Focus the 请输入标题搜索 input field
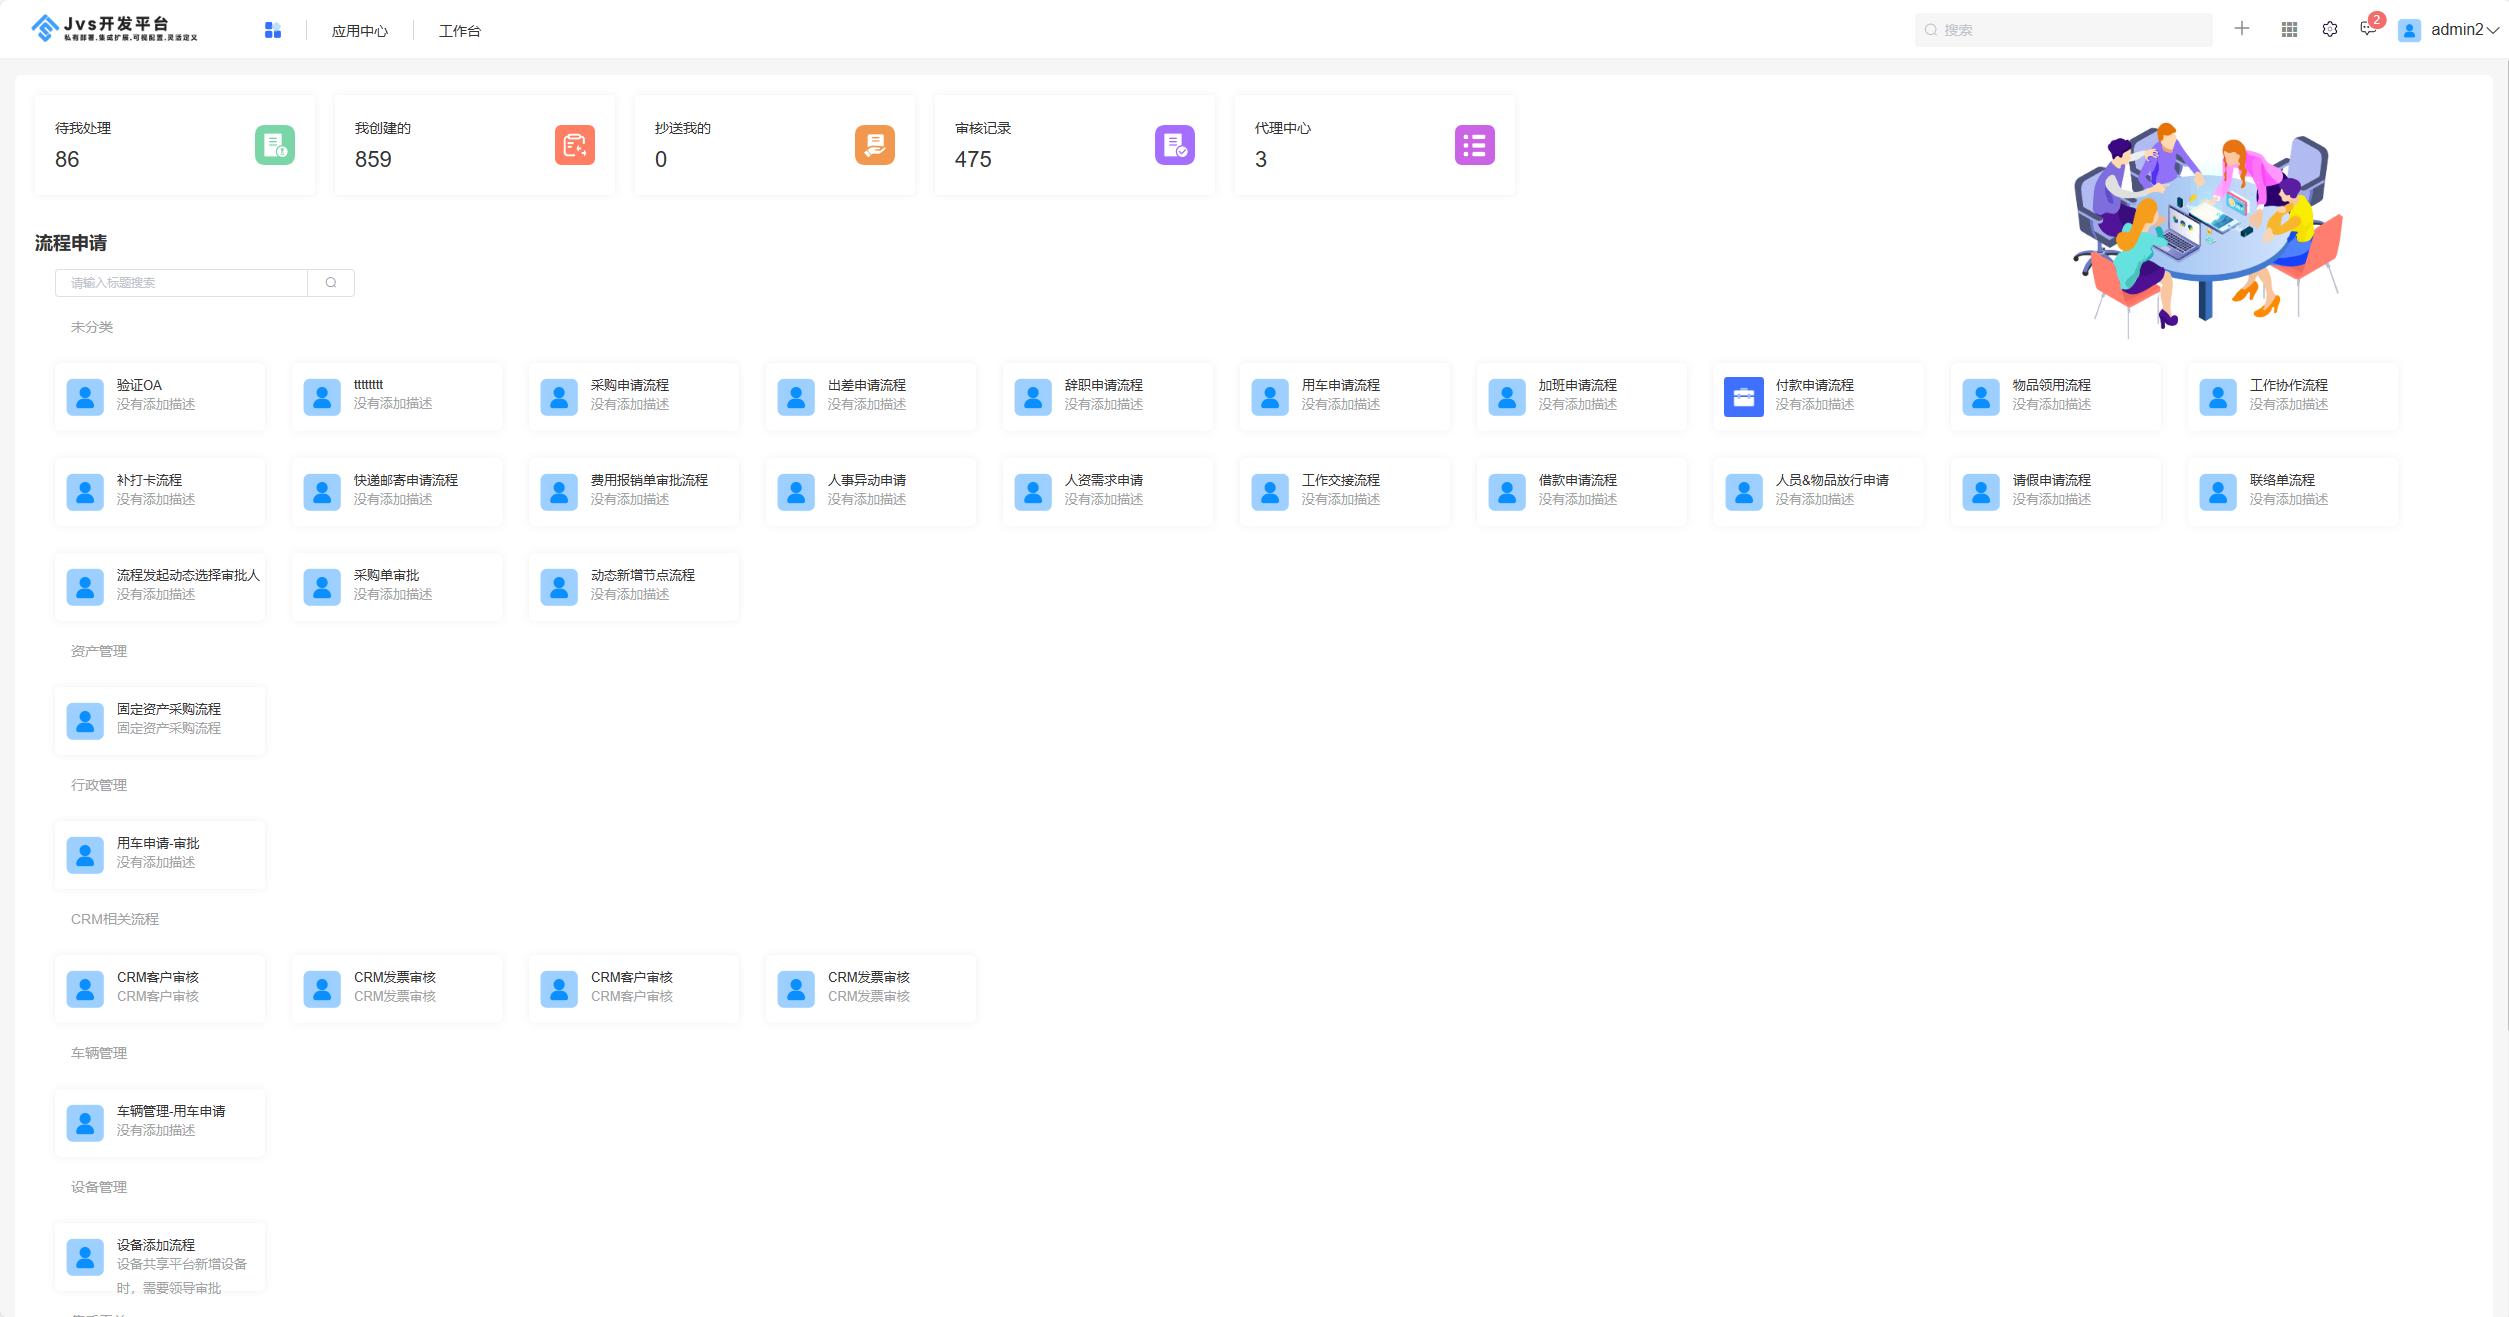This screenshot has height=1317, width=2509. [x=182, y=283]
